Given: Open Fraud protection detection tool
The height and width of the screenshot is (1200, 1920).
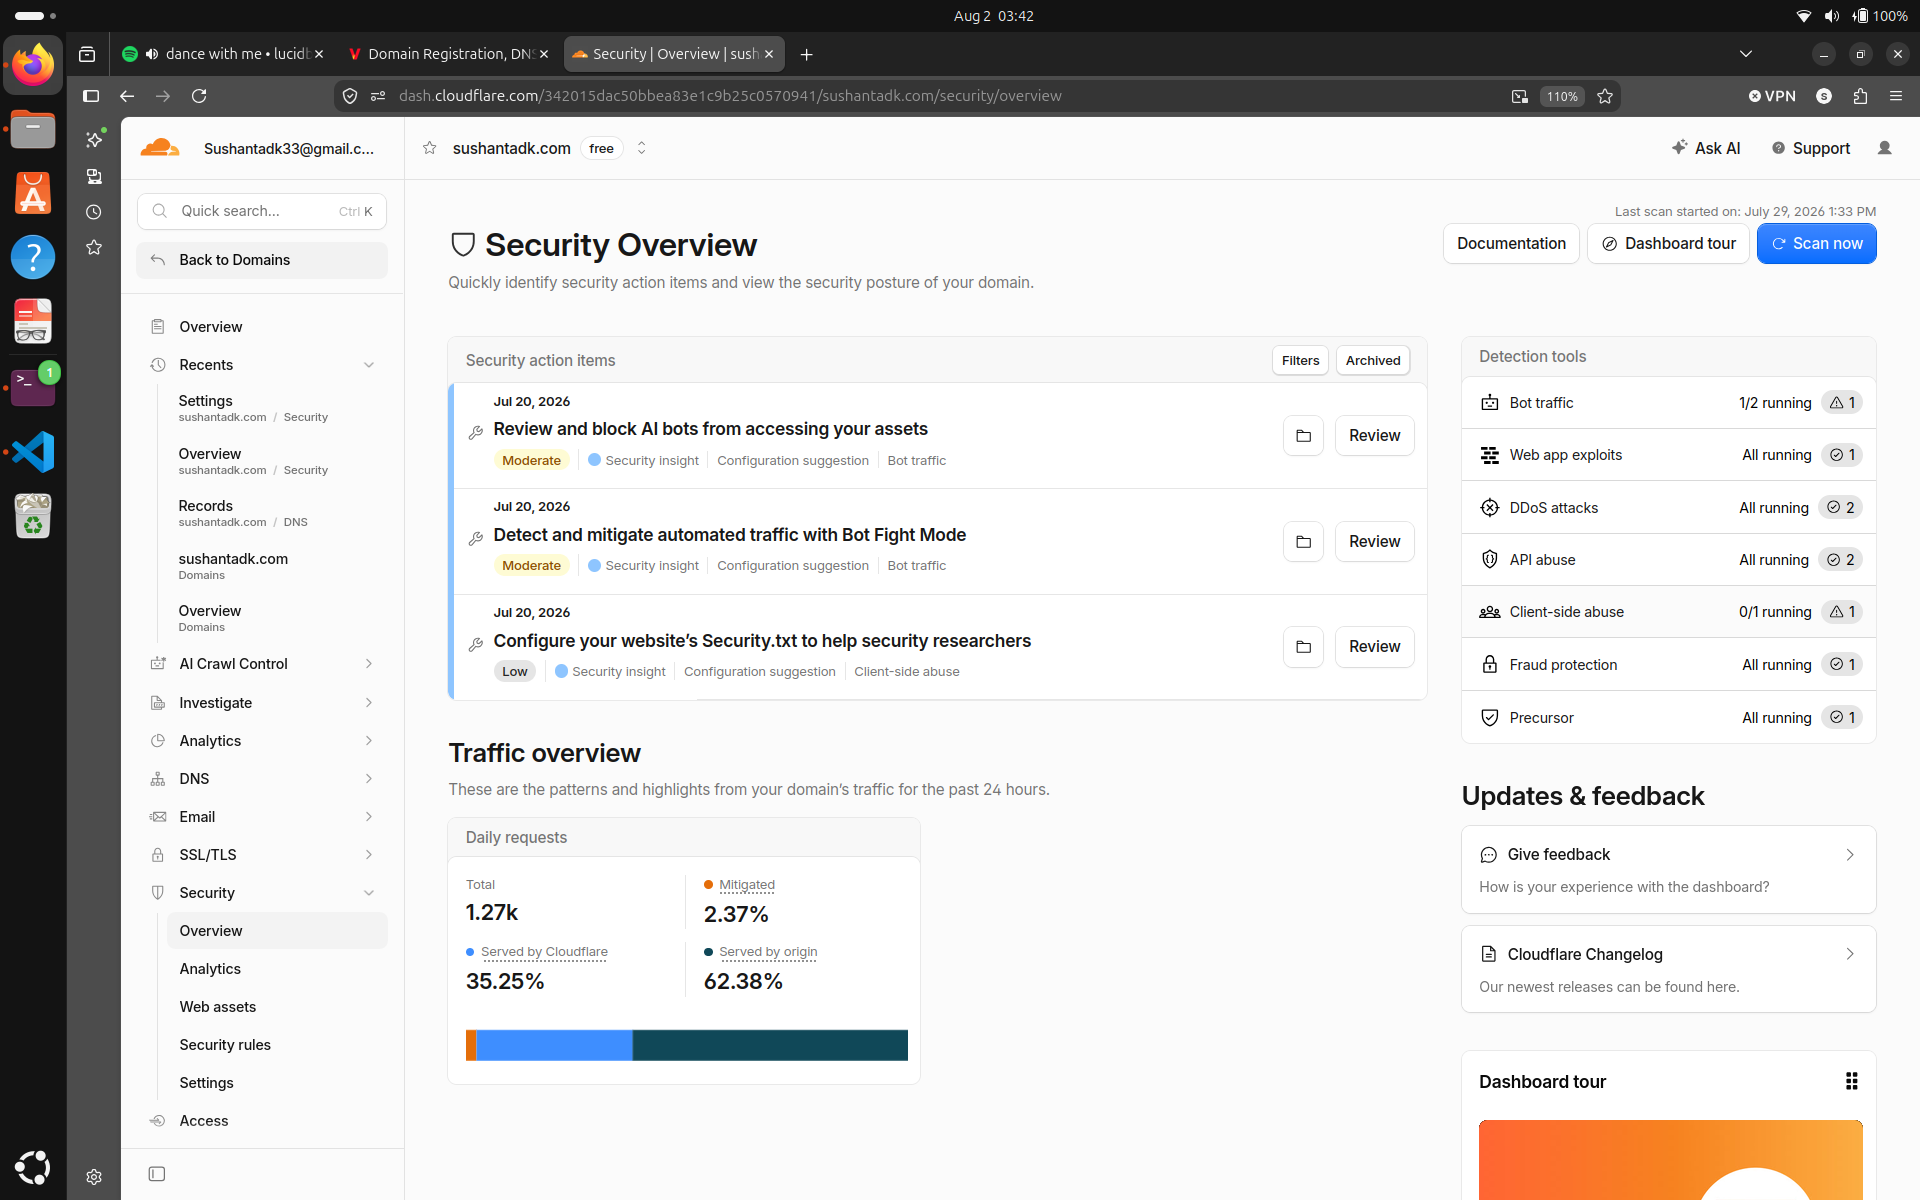Looking at the screenshot, I should coord(1668,665).
